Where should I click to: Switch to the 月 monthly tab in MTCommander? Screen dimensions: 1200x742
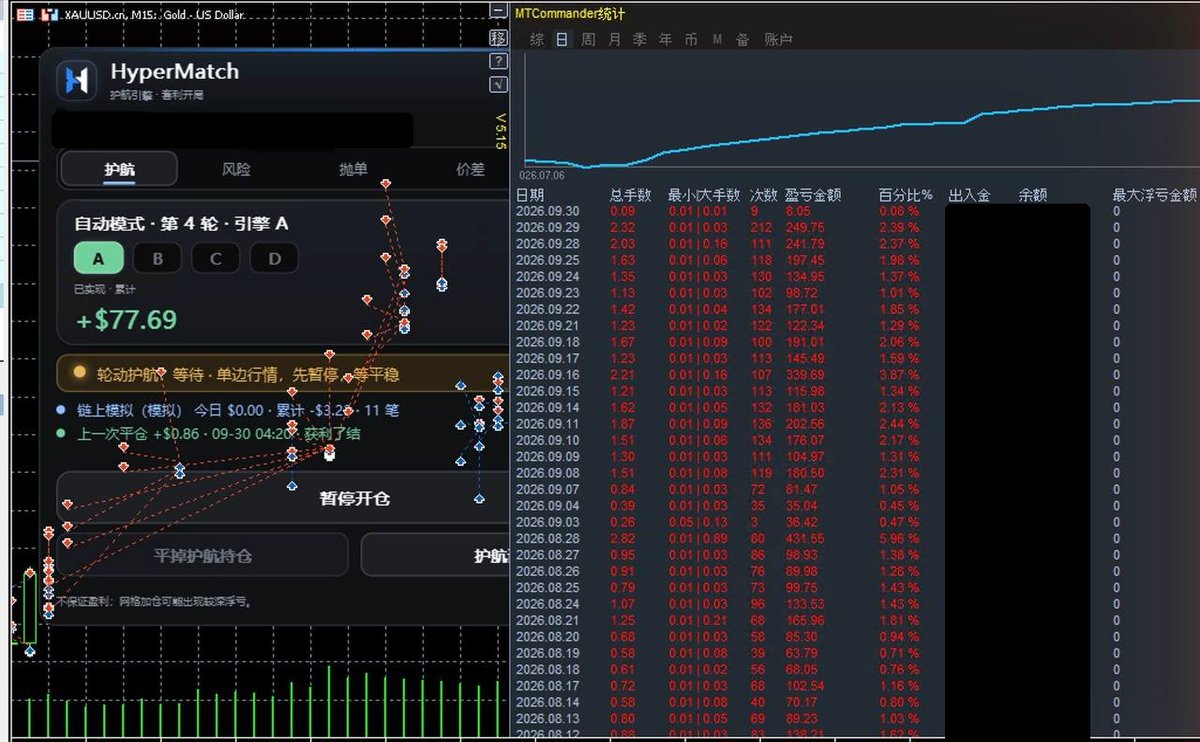[x=614, y=40]
